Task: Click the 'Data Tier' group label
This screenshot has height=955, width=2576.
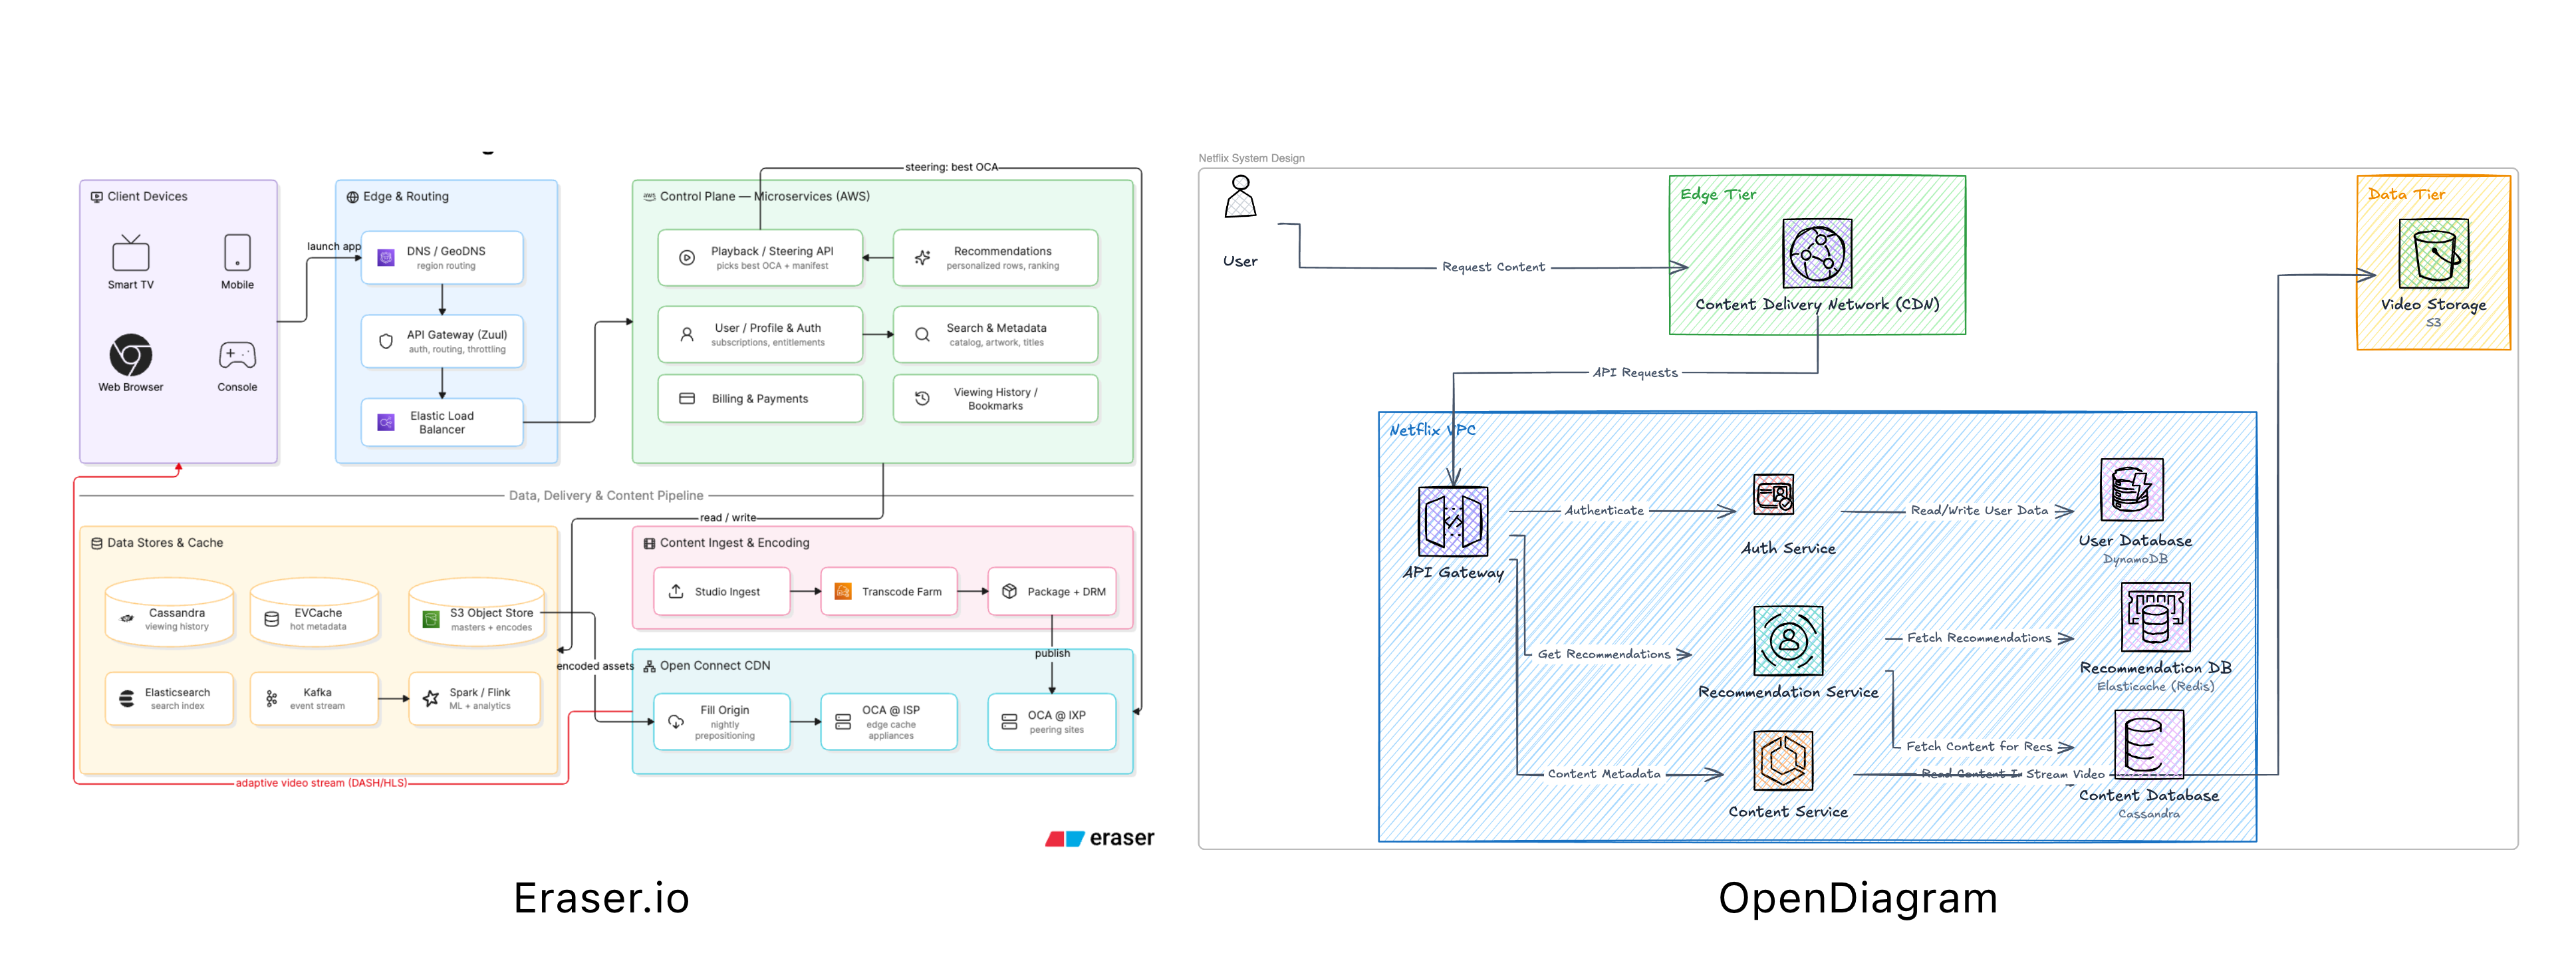Action: point(2406,194)
